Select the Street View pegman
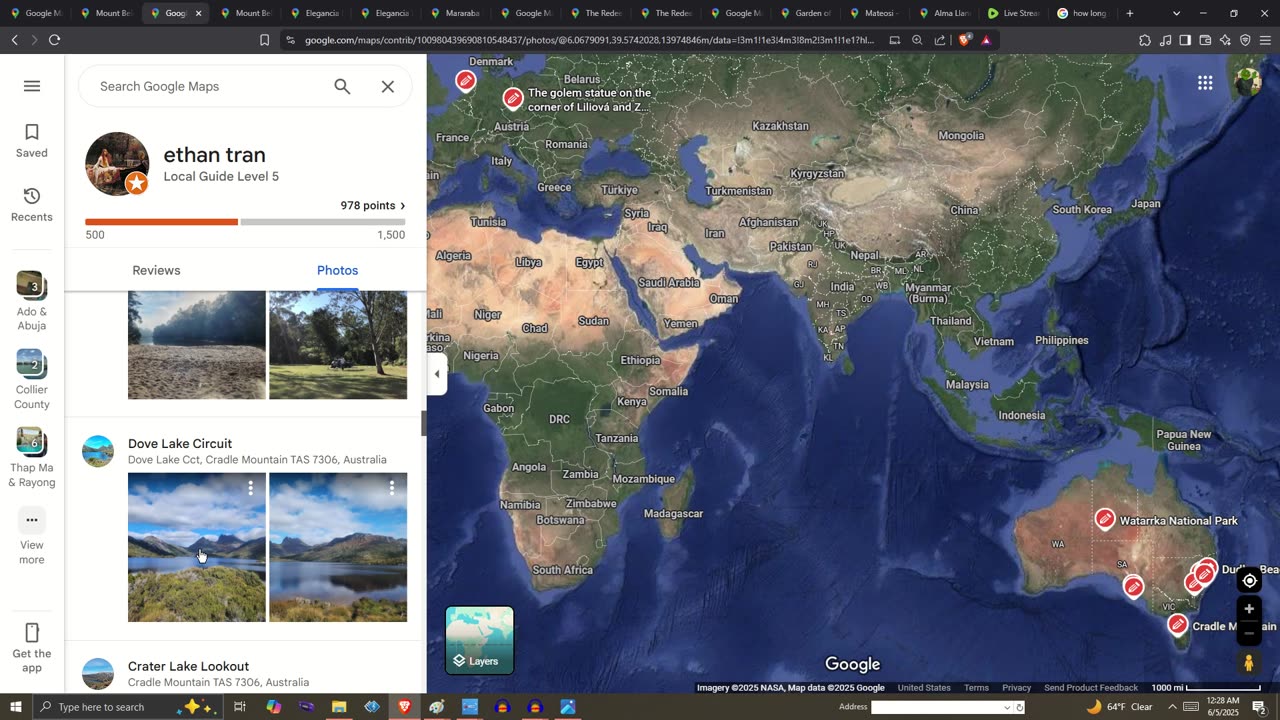 [x=1249, y=662]
